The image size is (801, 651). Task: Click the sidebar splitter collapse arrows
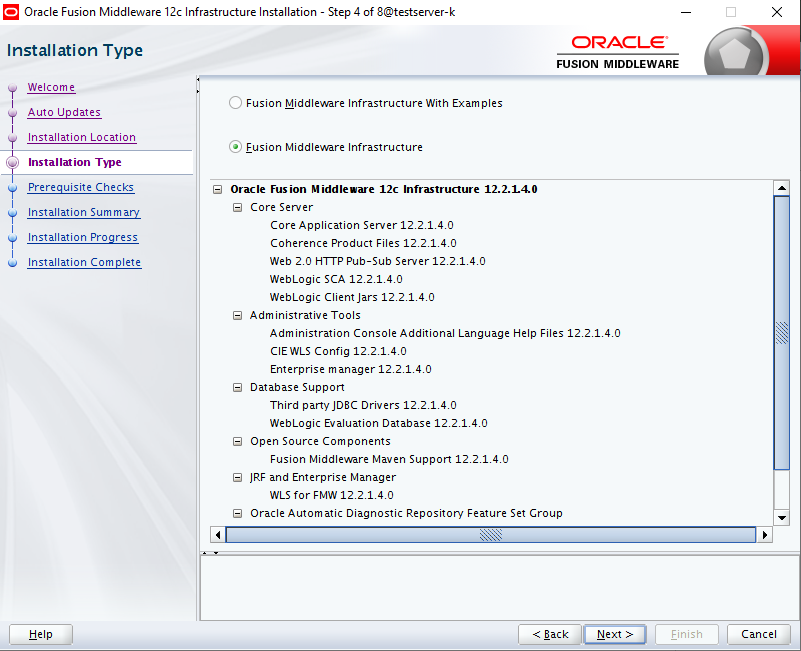198,85
